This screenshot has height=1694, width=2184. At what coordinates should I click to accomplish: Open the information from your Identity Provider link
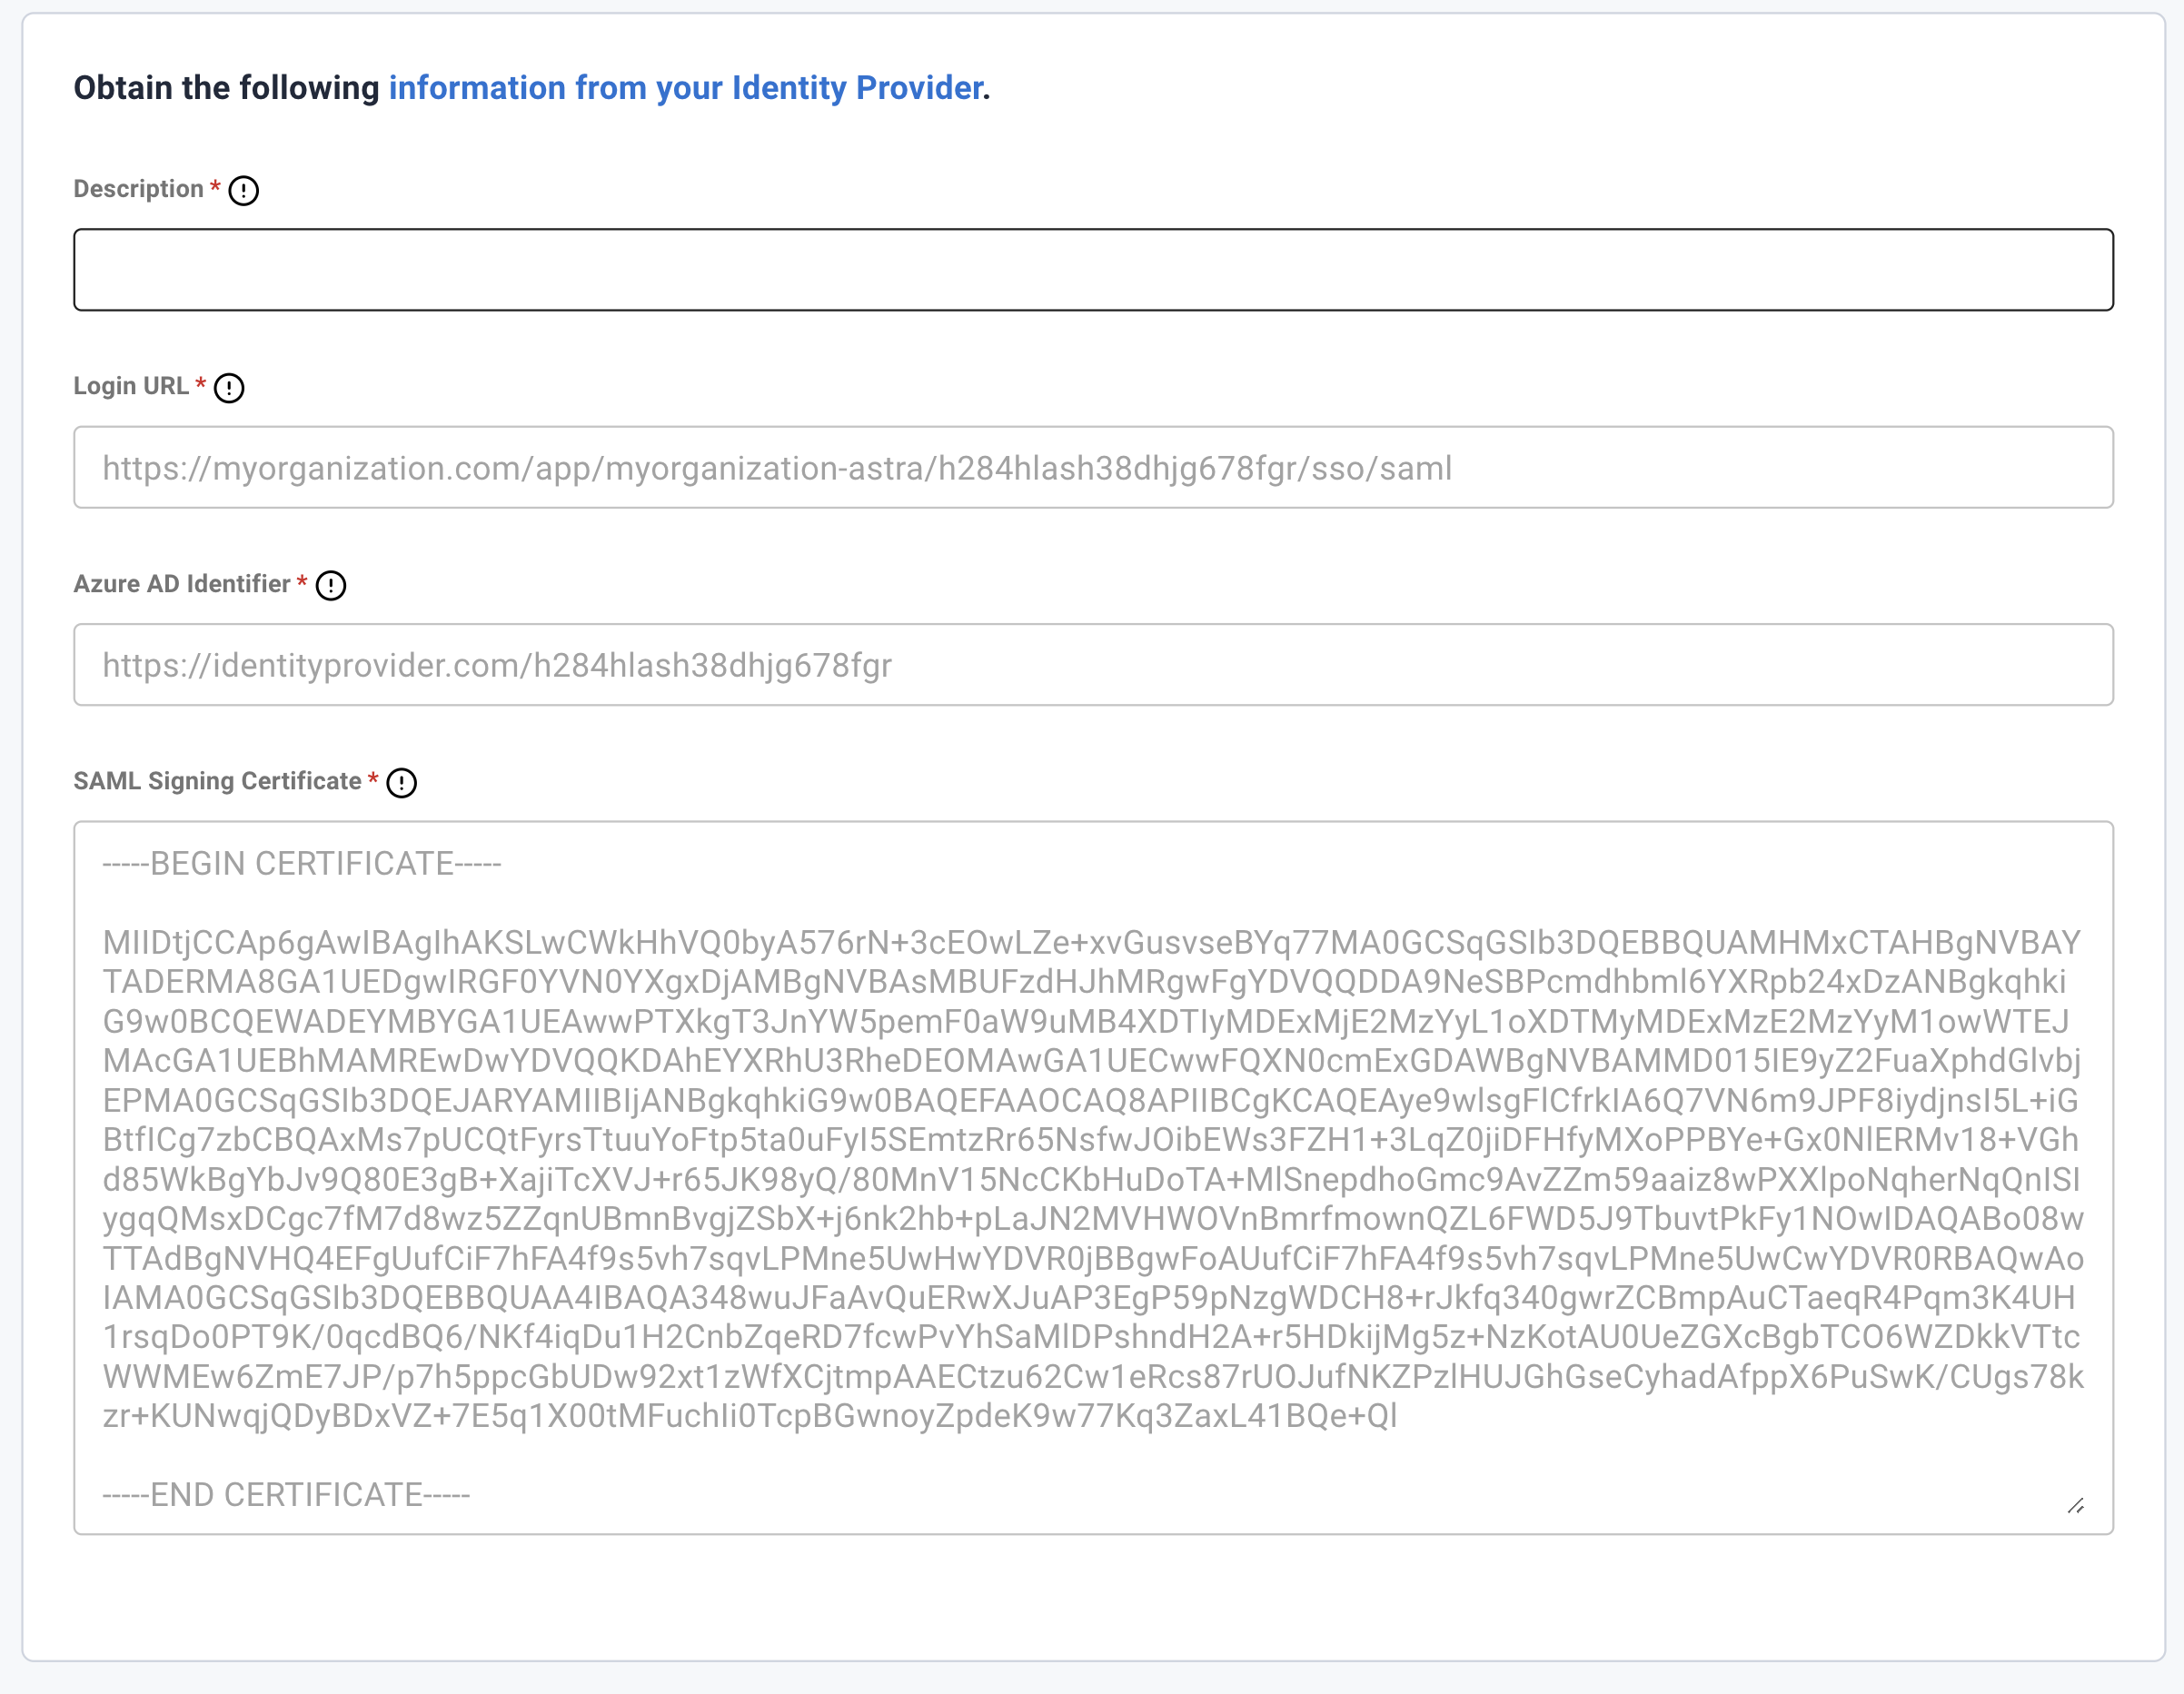coord(686,88)
